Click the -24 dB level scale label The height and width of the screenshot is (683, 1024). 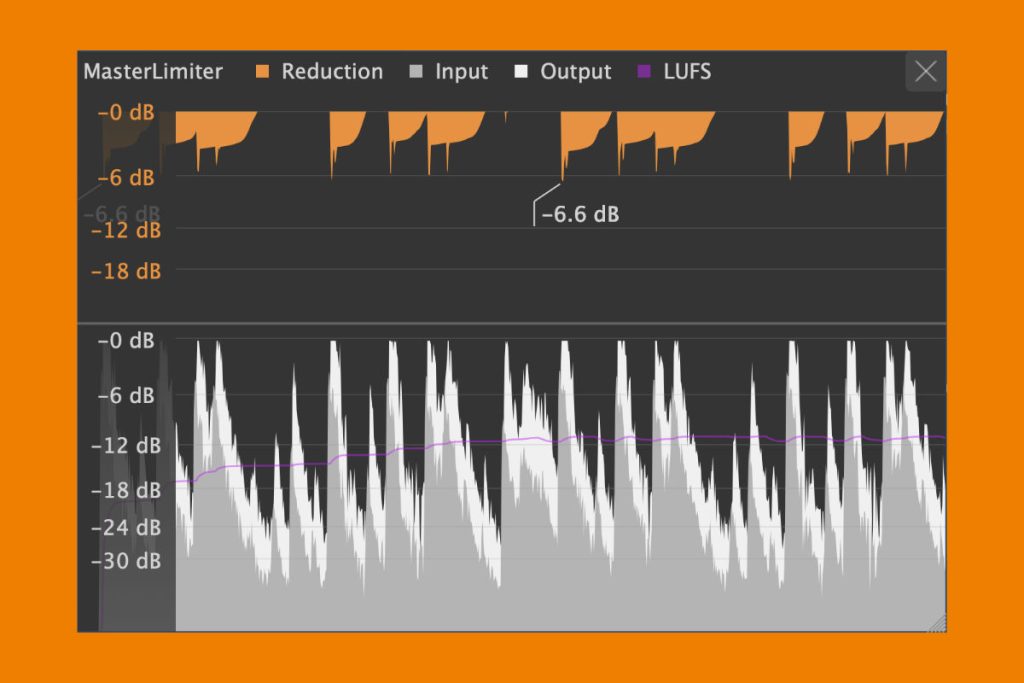click(x=126, y=527)
